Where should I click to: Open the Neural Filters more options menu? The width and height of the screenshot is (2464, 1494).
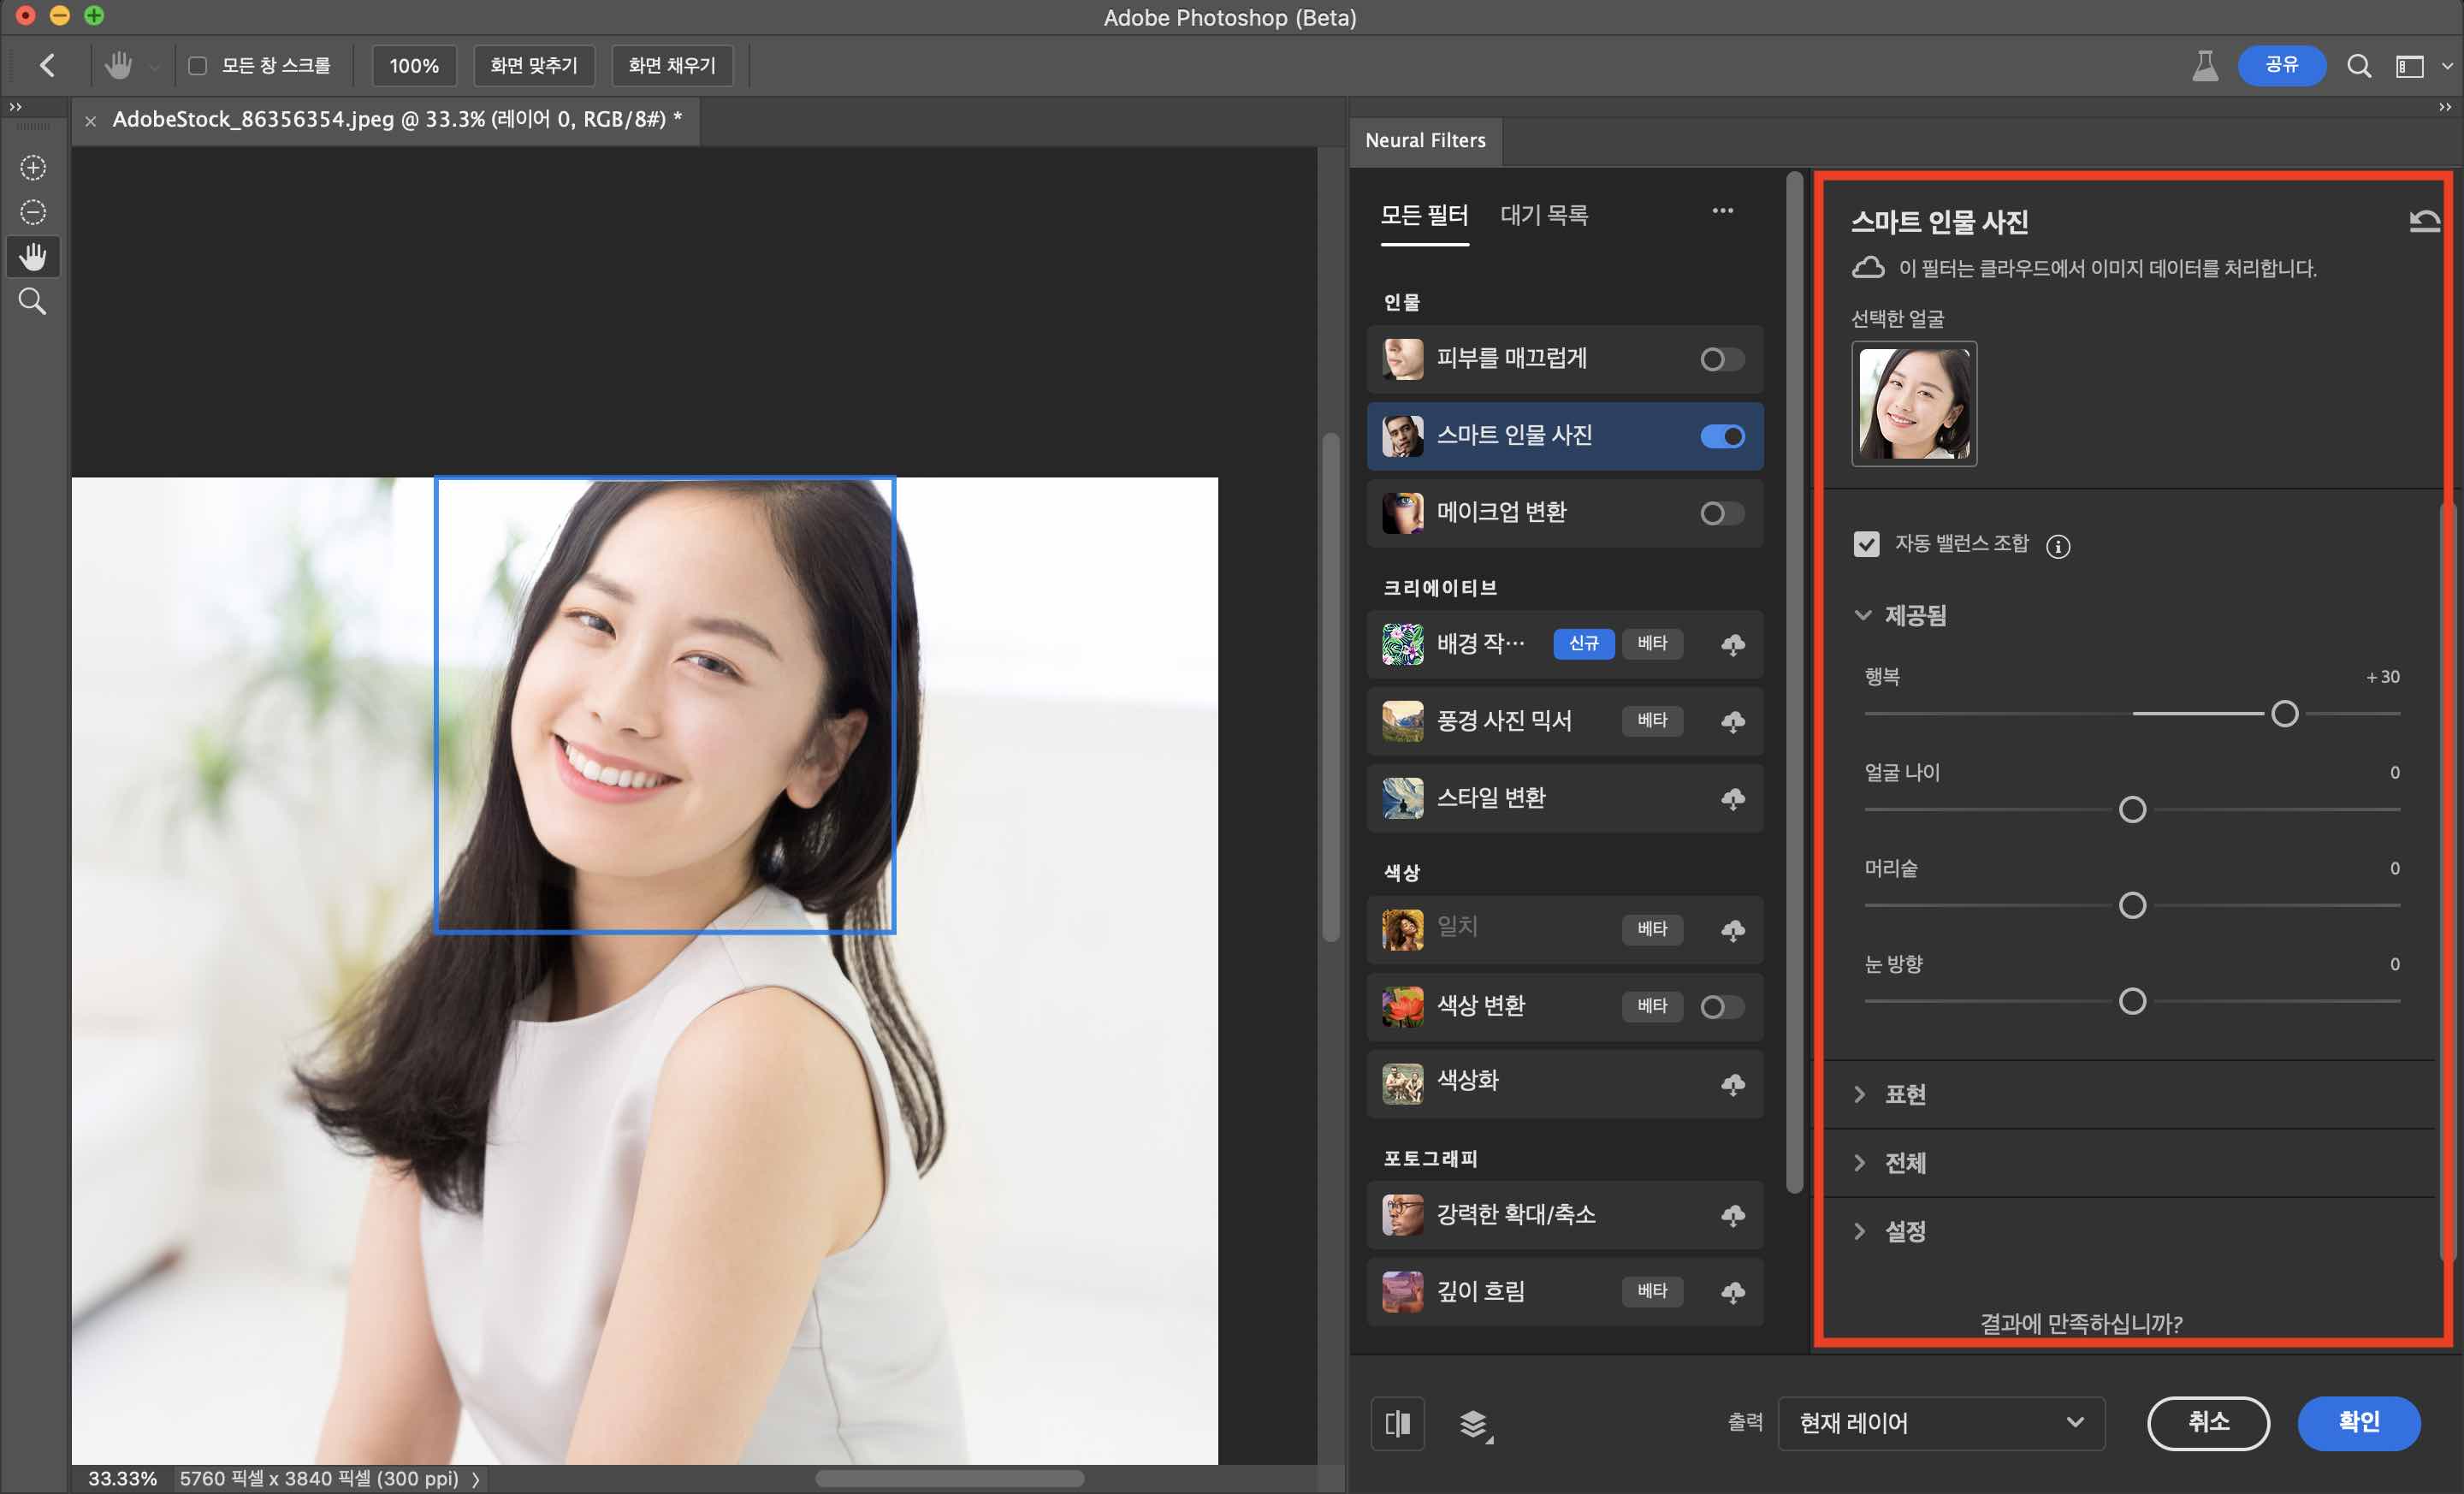[1722, 211]
